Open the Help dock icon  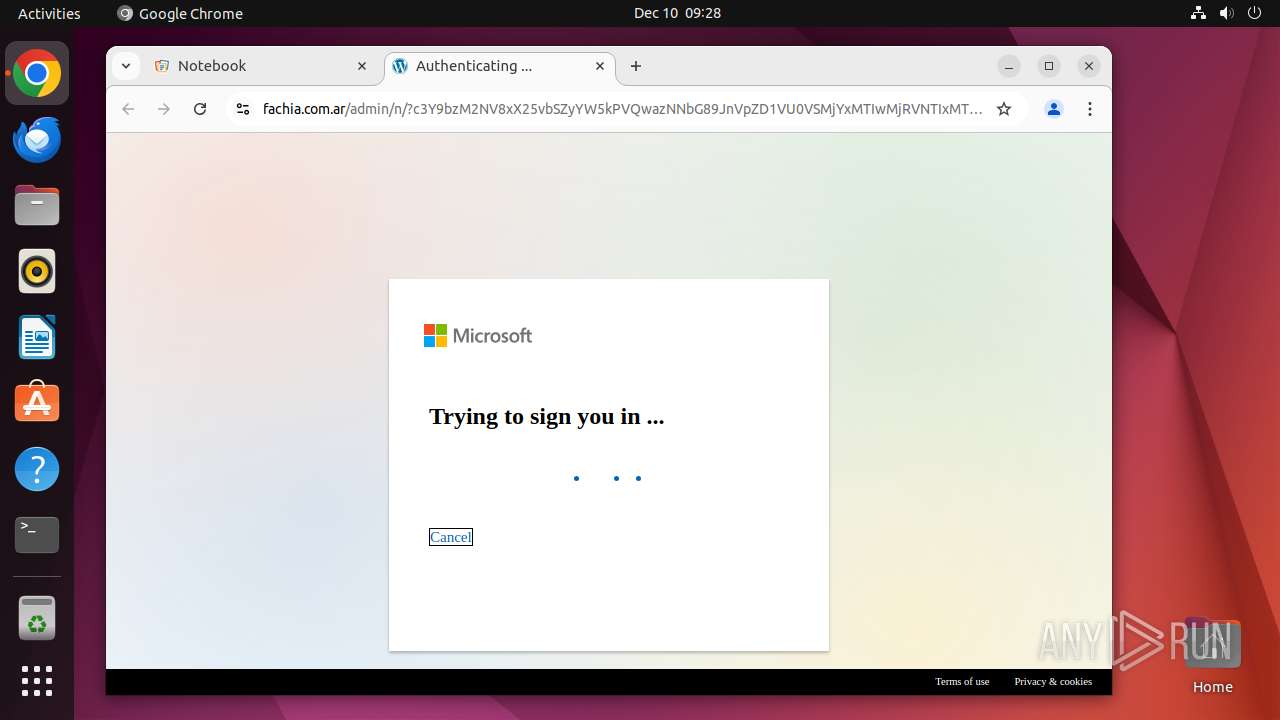37,469
